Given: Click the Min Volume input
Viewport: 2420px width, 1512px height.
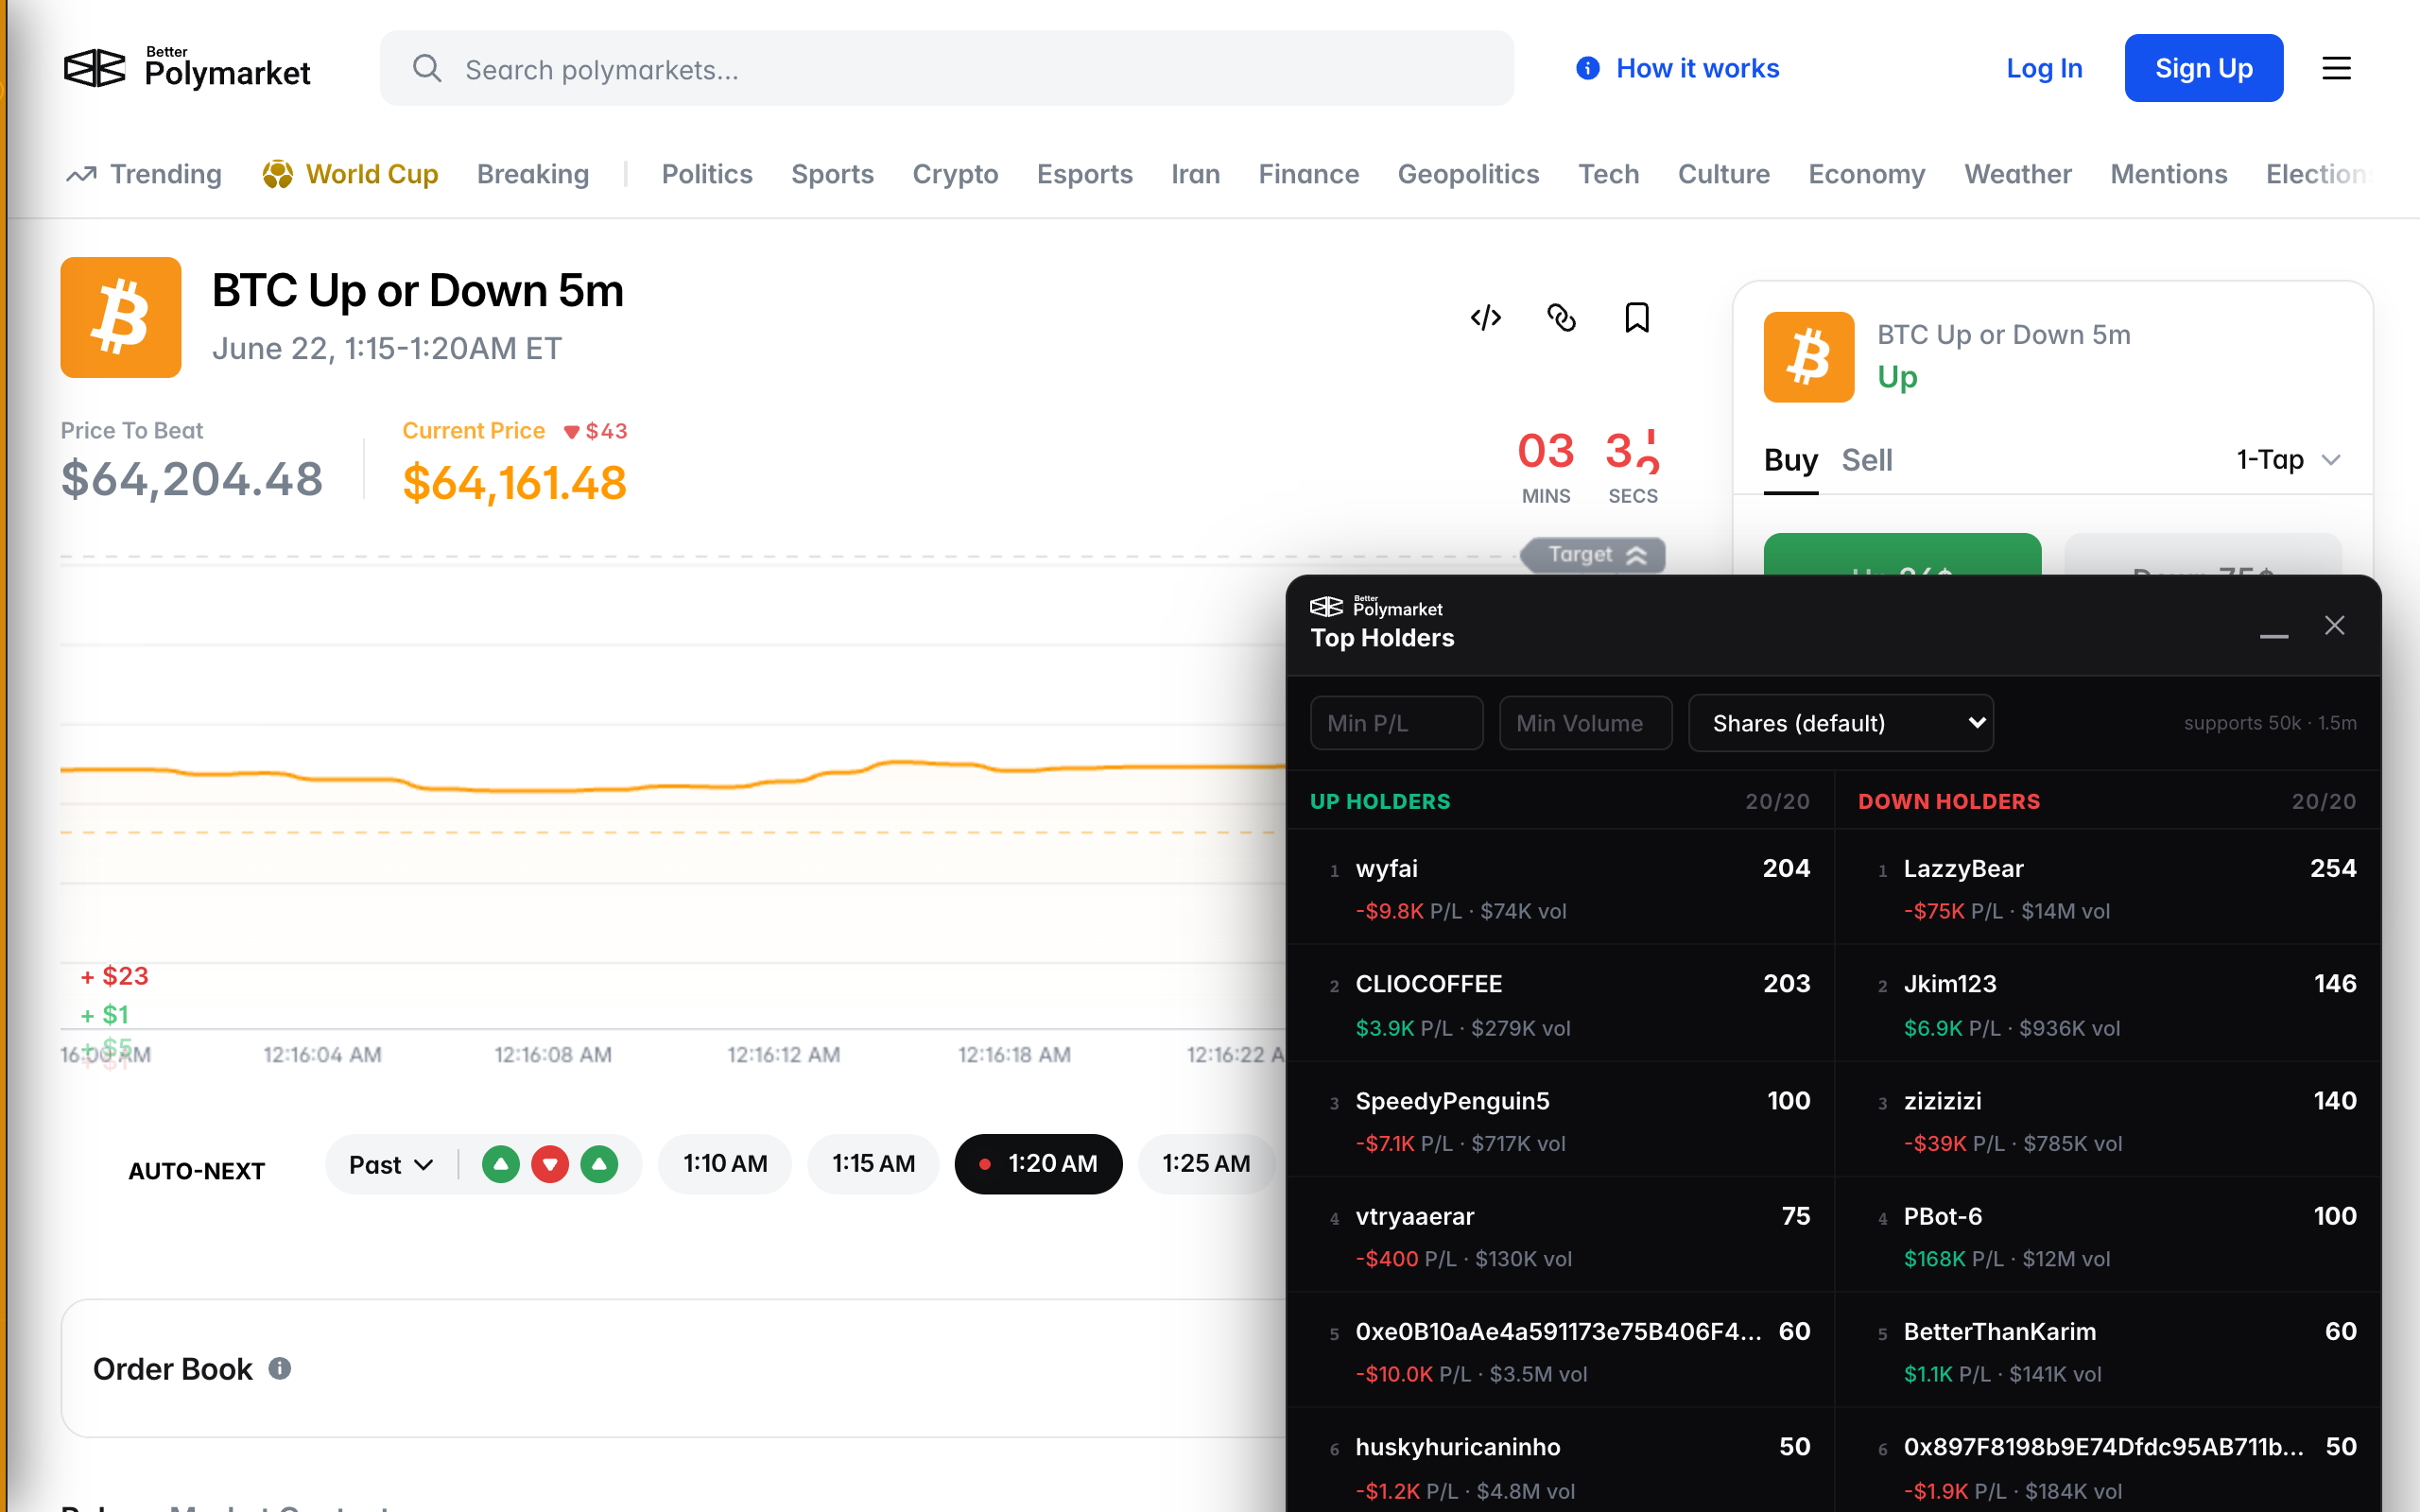Looking at the screenshot, I should pyautogui.click(x=1585, y=723).
